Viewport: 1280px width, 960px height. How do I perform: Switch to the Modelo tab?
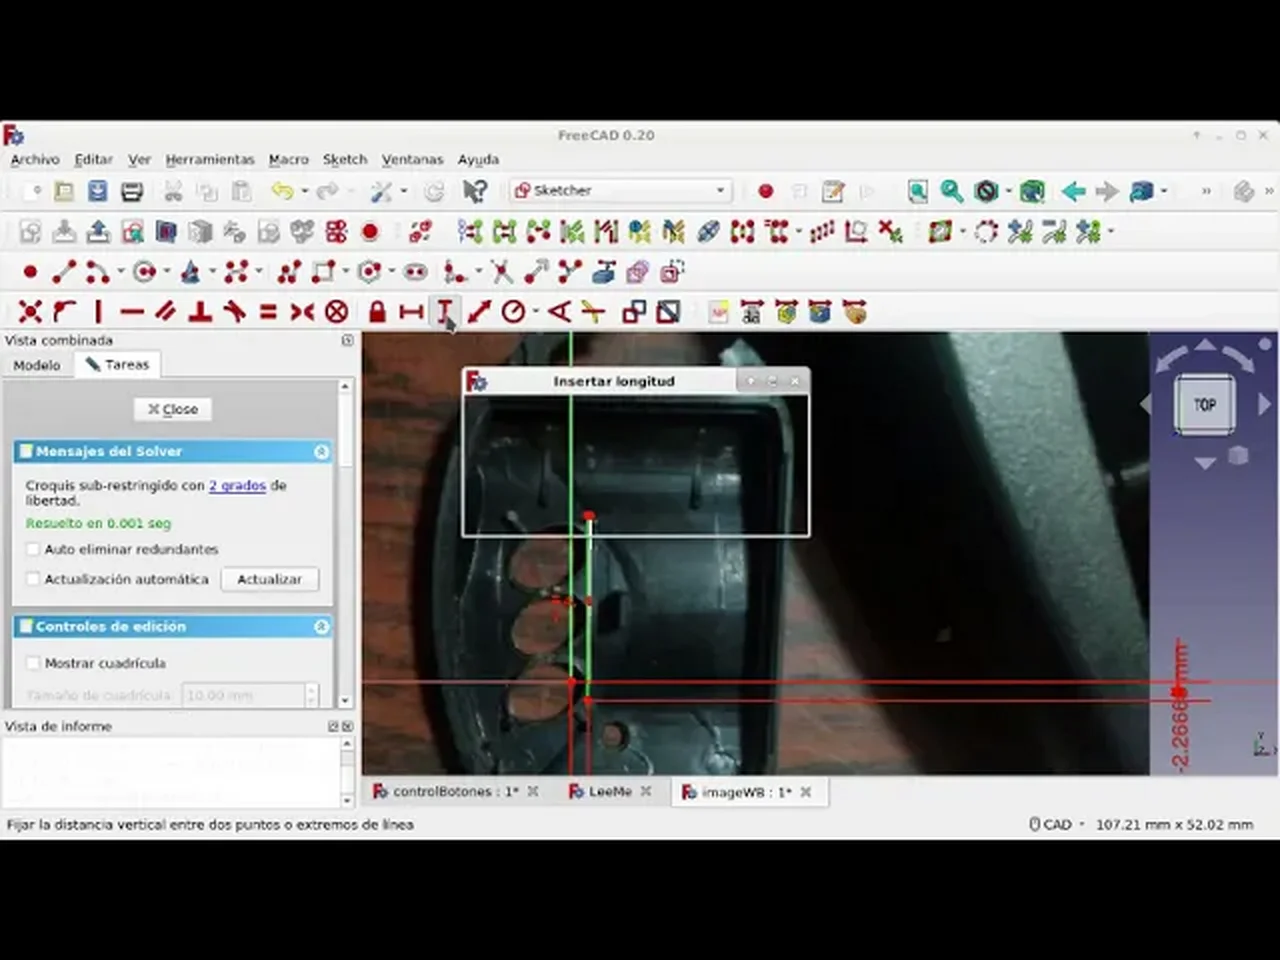(37, 365)
